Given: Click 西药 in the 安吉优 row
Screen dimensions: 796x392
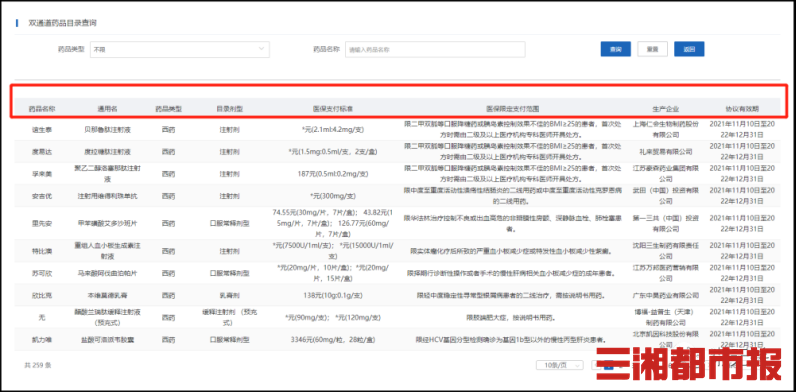Looking at the screenshot, I should point(169,196).
